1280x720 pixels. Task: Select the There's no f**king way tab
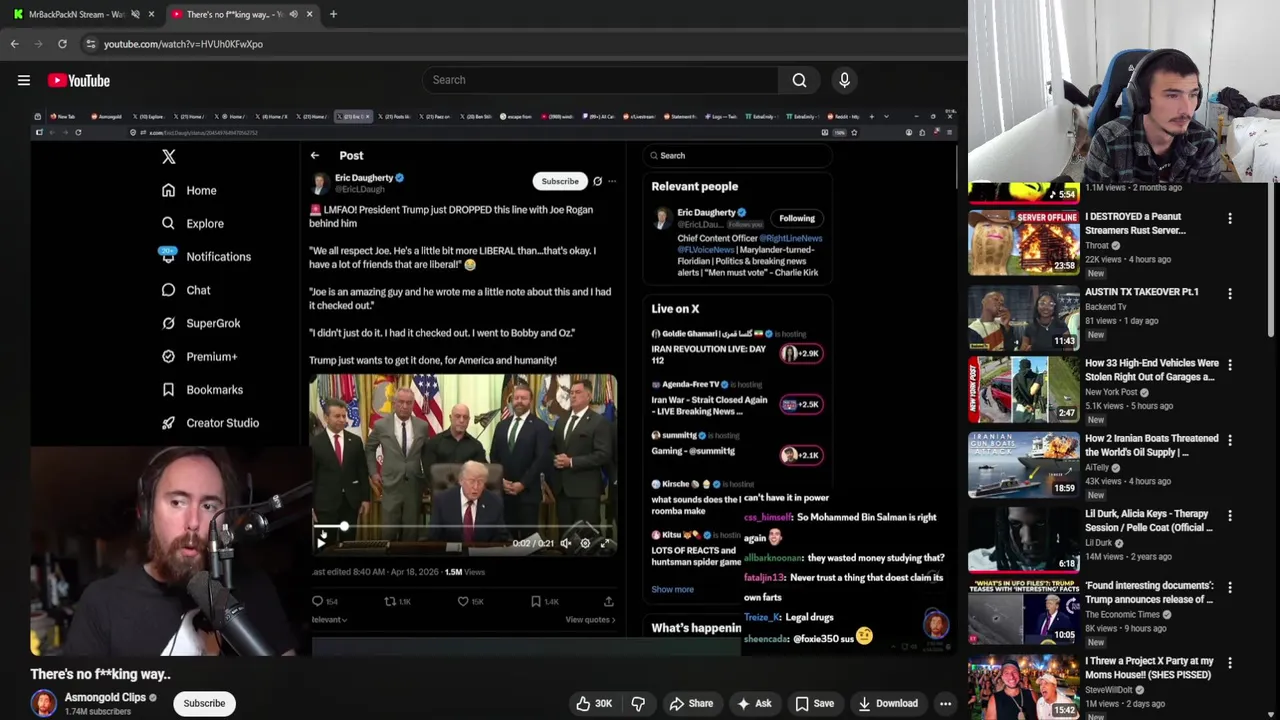(233, 14)
